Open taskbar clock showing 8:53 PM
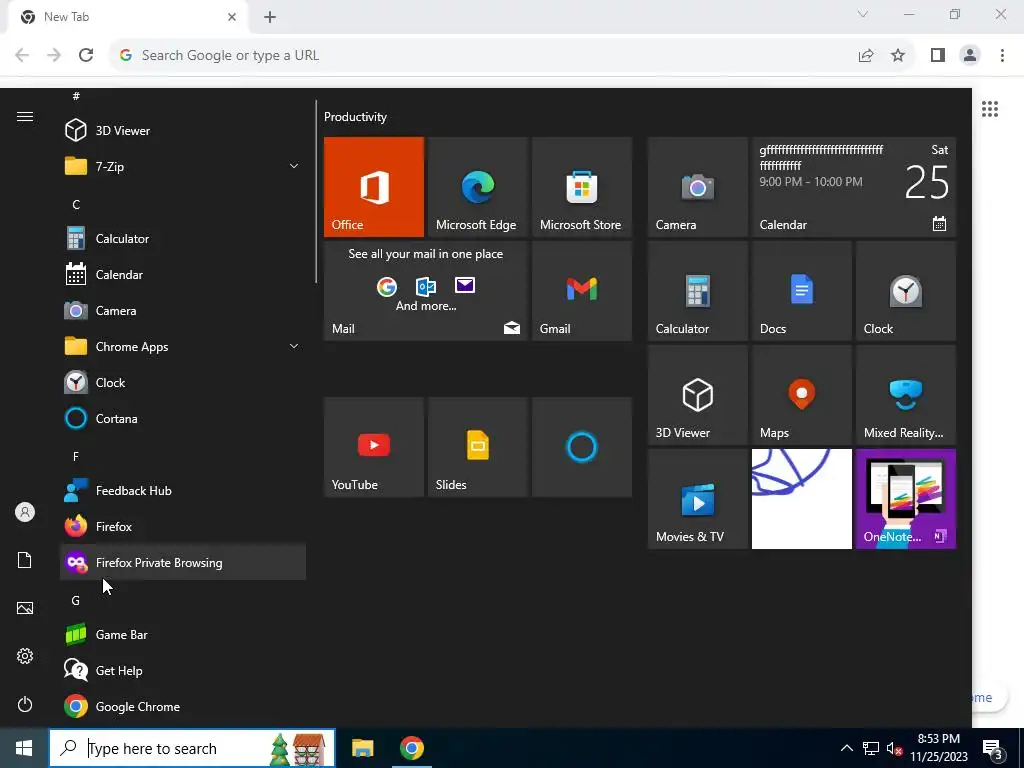Viewport: 1024px width, 768px height. pos(938,748)
